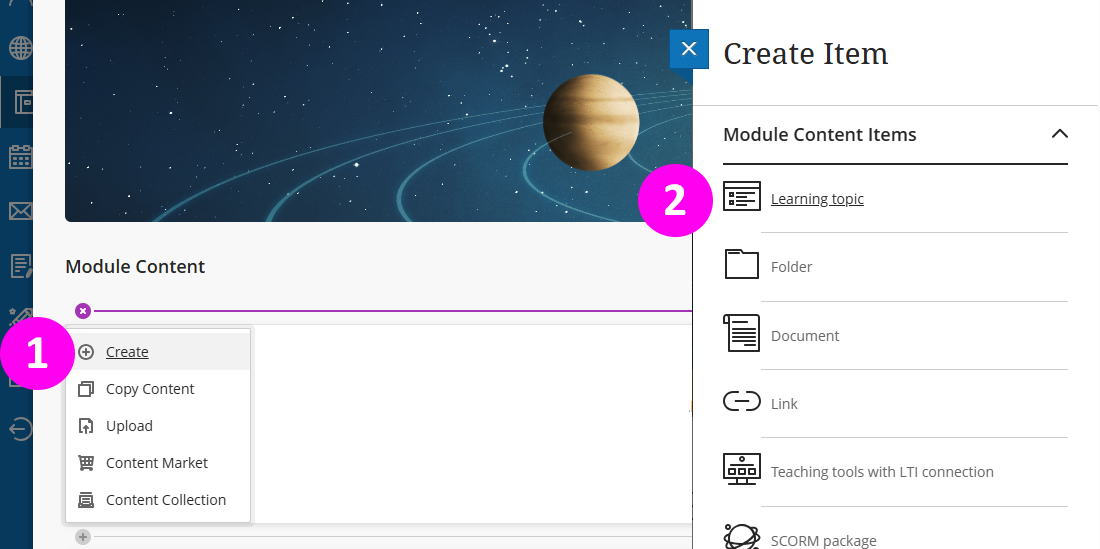1100x549 pixels.
Task: Close the Create Item panel
Action: click(x=689, y=48)
